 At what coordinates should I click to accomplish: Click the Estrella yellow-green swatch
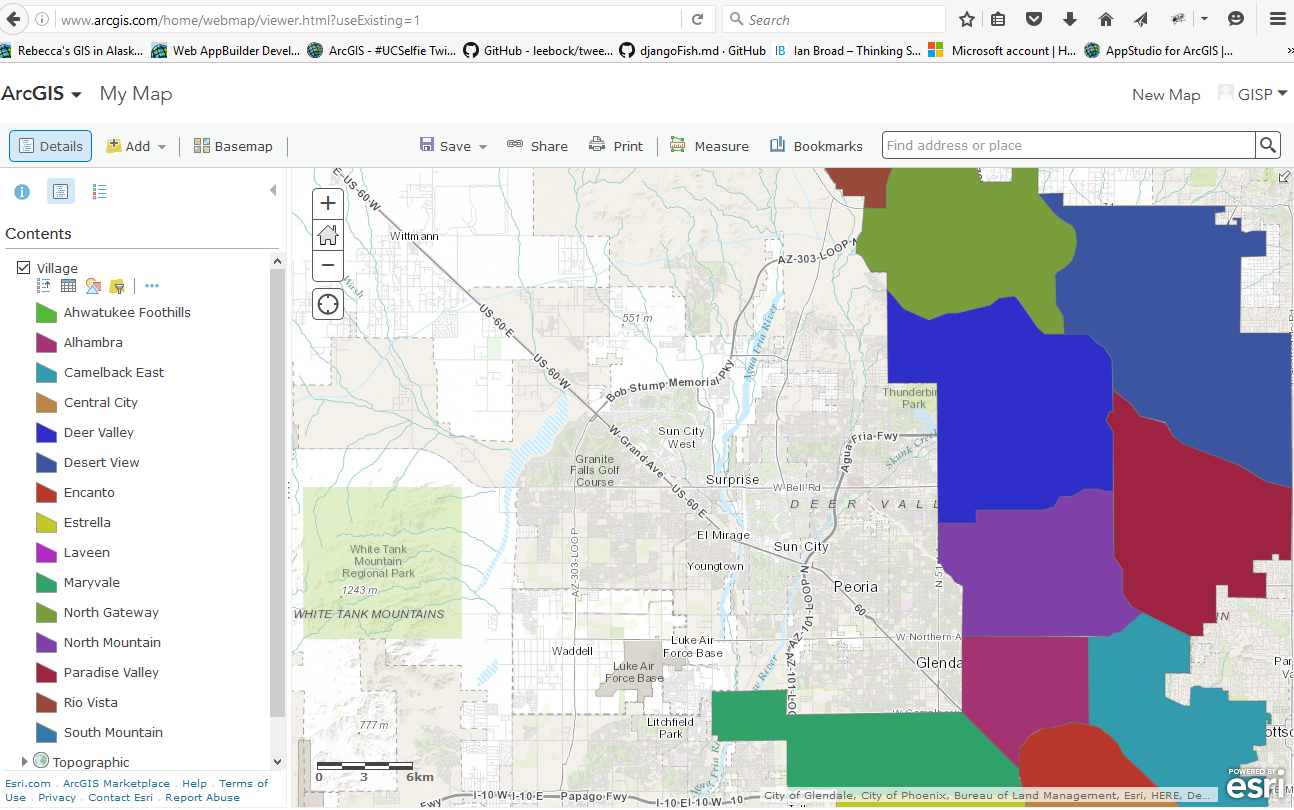point(46,522)
